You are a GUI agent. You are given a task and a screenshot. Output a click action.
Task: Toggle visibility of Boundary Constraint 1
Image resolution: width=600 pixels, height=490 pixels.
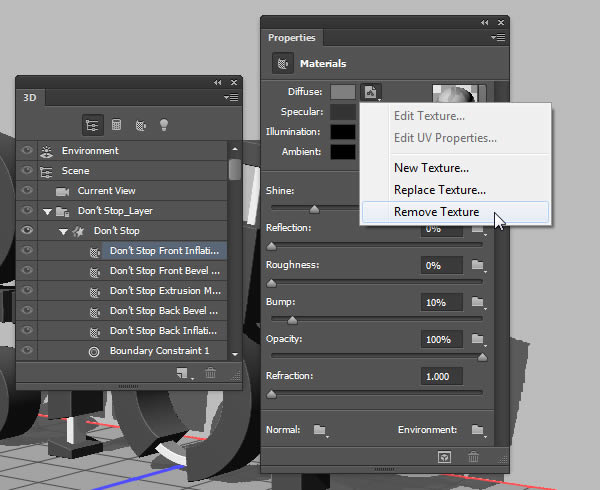[27, 350]
